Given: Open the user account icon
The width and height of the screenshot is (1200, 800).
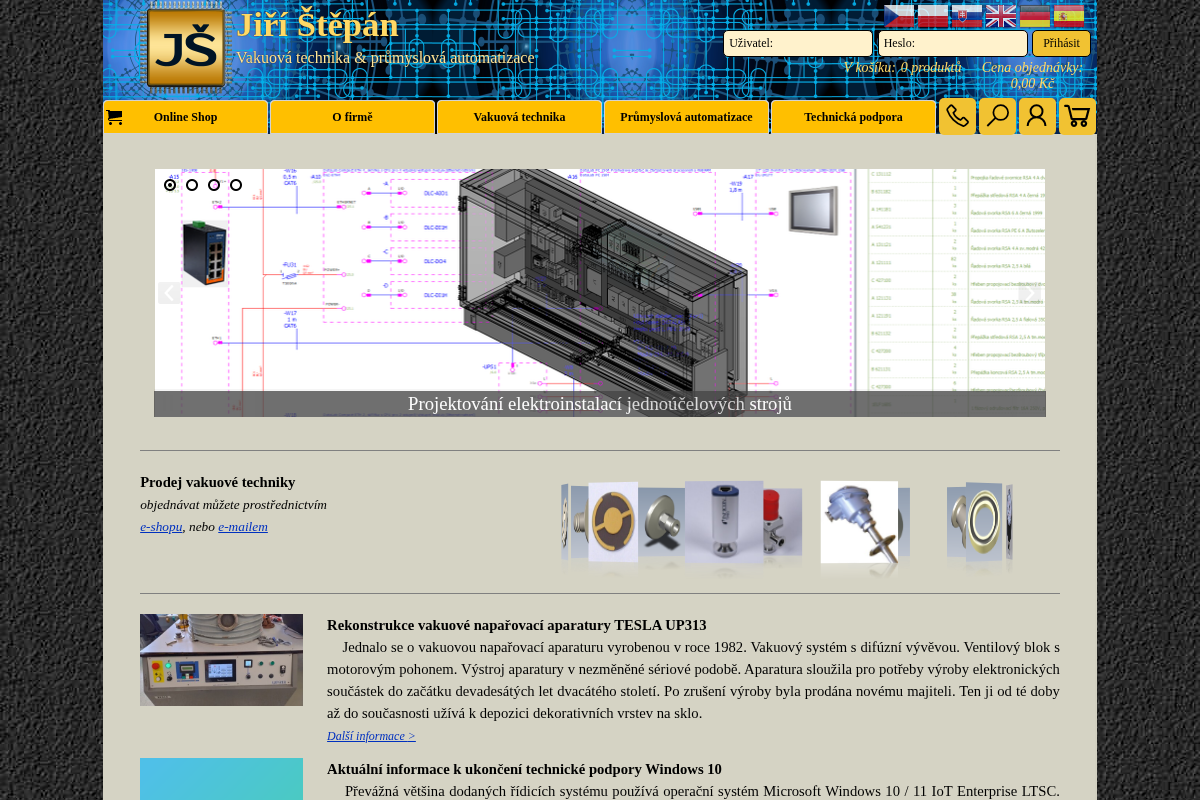Looking at the screenshot, I should 1037,116.
